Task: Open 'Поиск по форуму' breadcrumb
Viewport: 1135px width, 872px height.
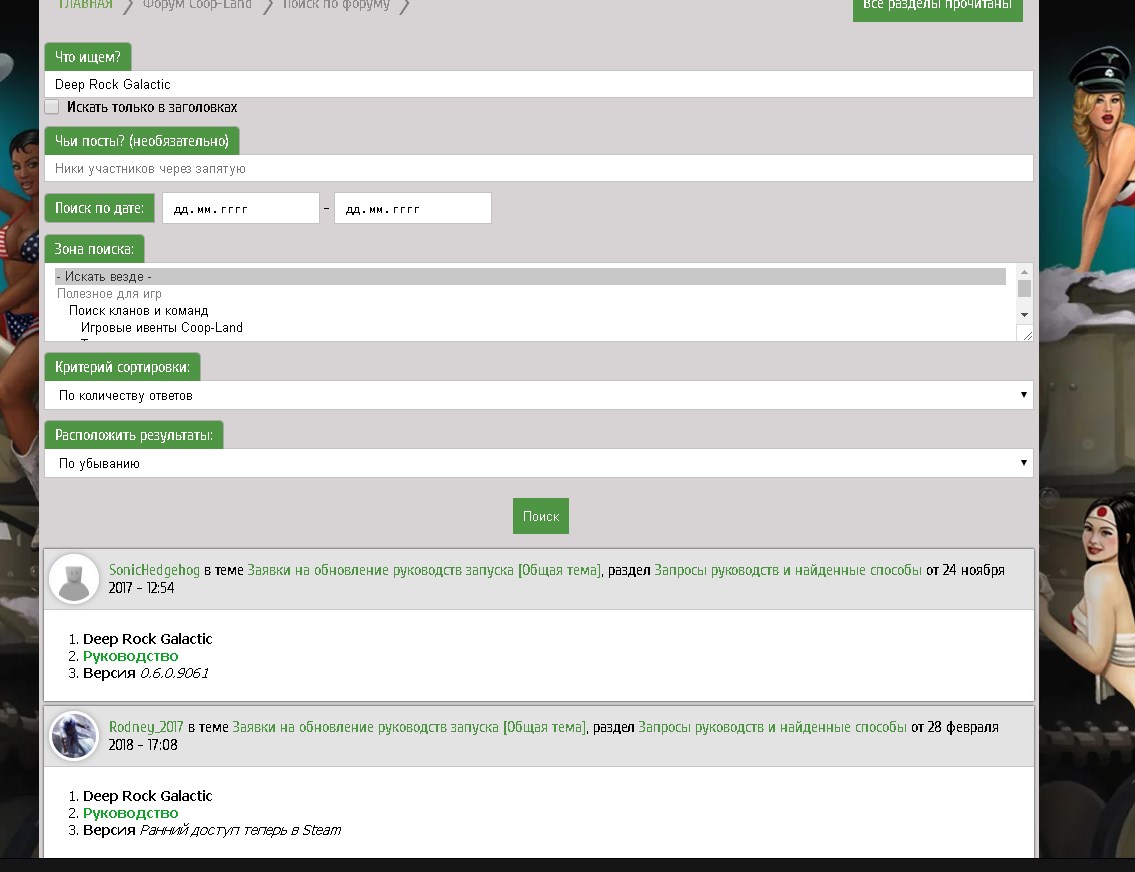Action: click(x=336, y=5)
